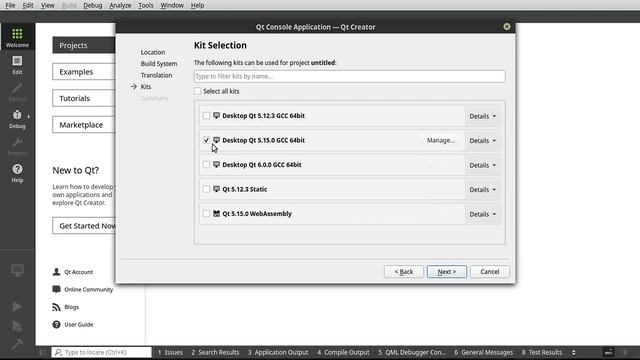Check Desktop Qt 6.0.0 GCC 64bit kit
This screenshot has height=360, width=640.
point(206,164)
